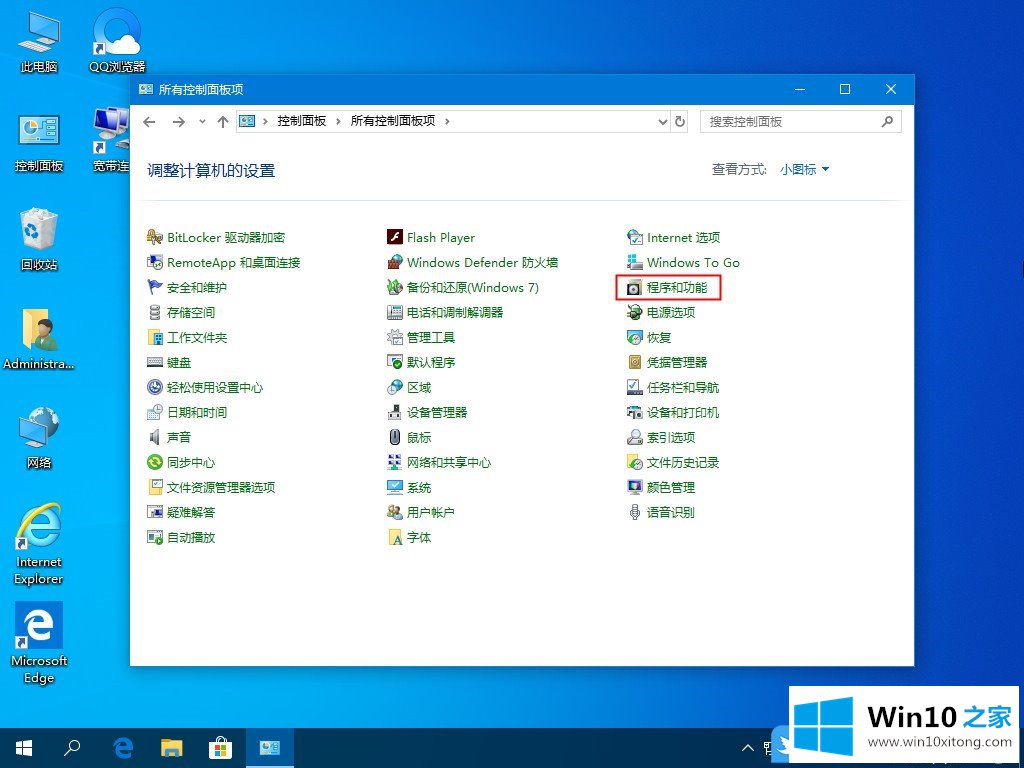Go up one level with up arrow

click(x=223, y=121)
